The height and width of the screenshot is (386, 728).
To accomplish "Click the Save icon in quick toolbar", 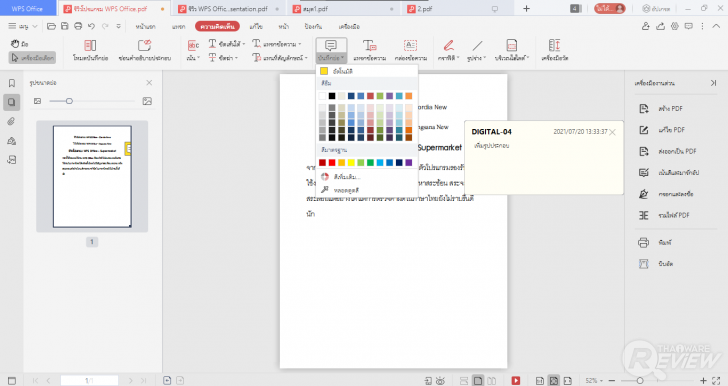I will 65,26.
